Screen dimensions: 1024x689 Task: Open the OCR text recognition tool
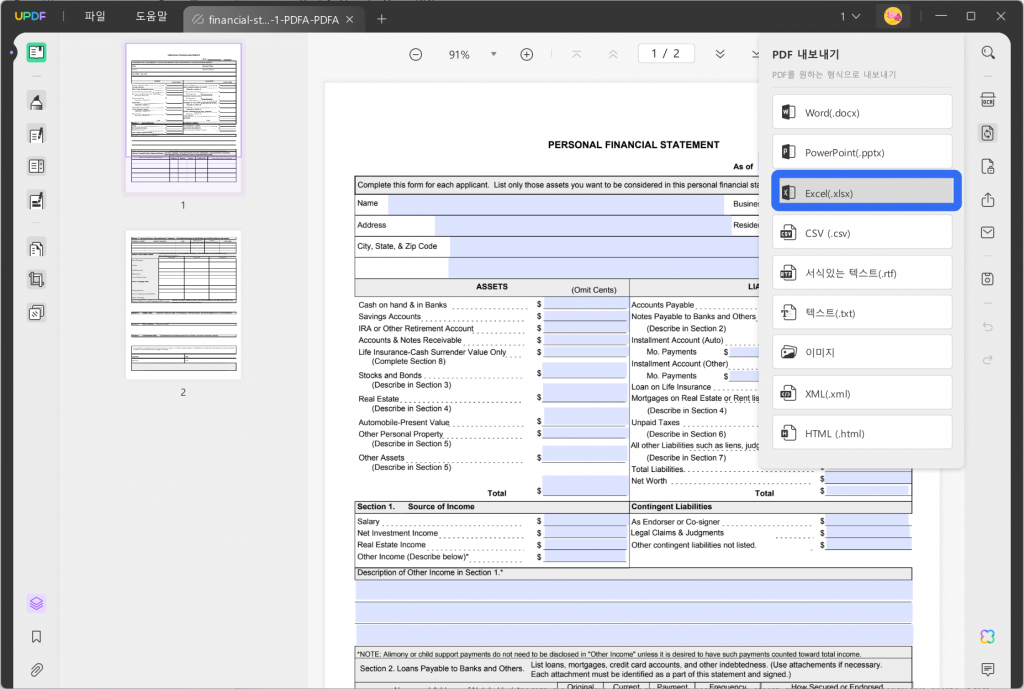pyautogui.click(x=988, y=100)
